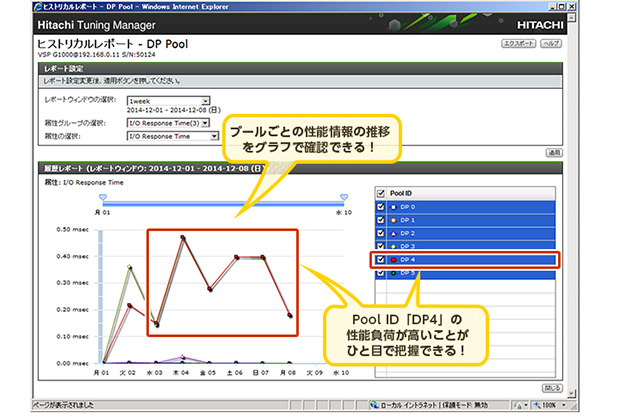Click the 0.50 msec axis label
Viewport: 620px width, 419px height.
pyautogui.click(x=72, y=229)
